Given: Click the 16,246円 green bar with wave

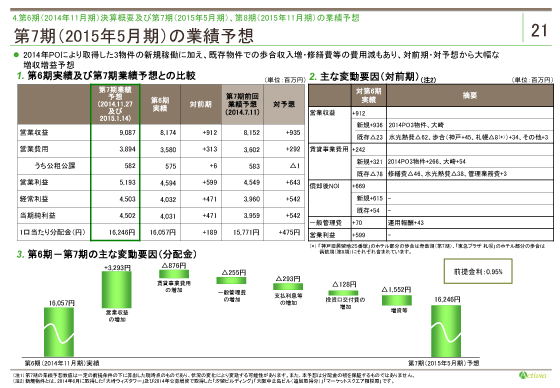Looking at the screenshot, I should (446, 330).
